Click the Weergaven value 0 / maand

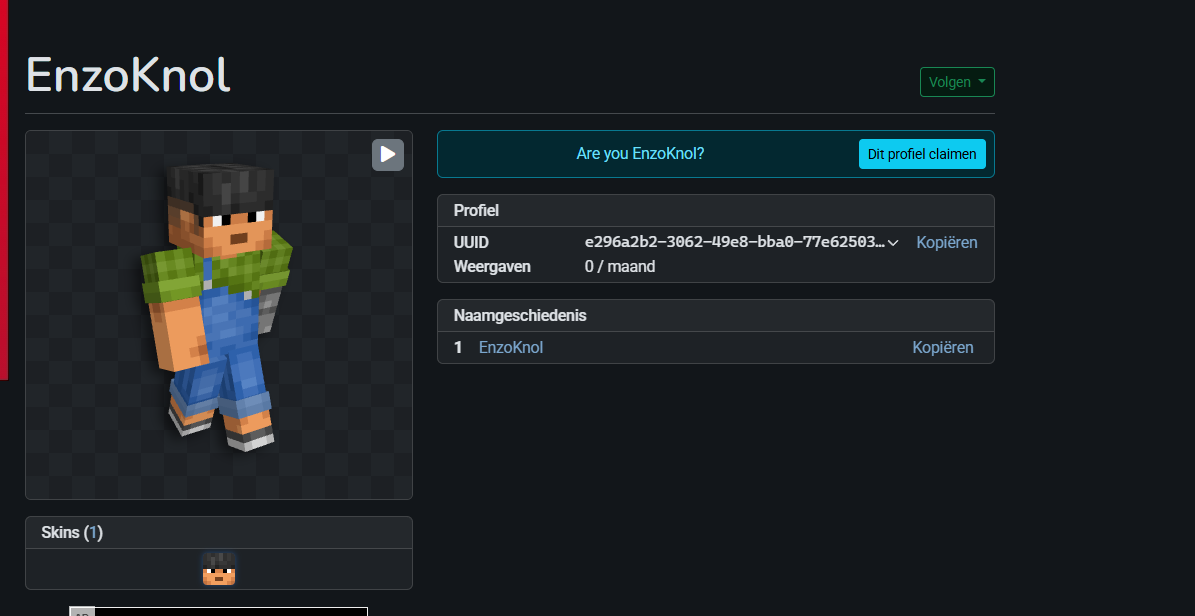620,267
